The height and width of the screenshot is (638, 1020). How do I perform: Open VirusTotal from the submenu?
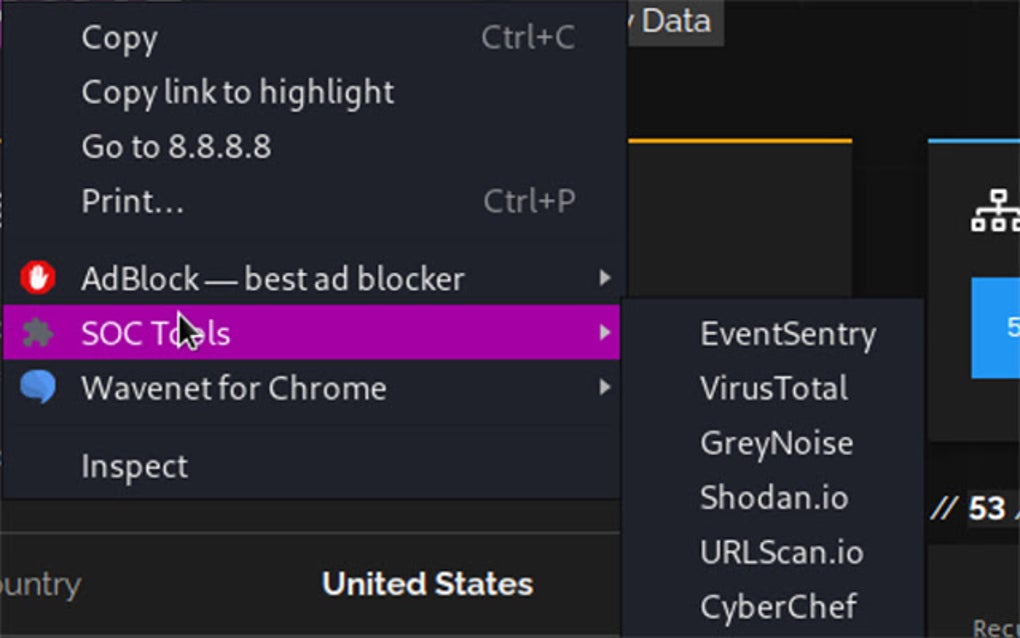(774, 389)
